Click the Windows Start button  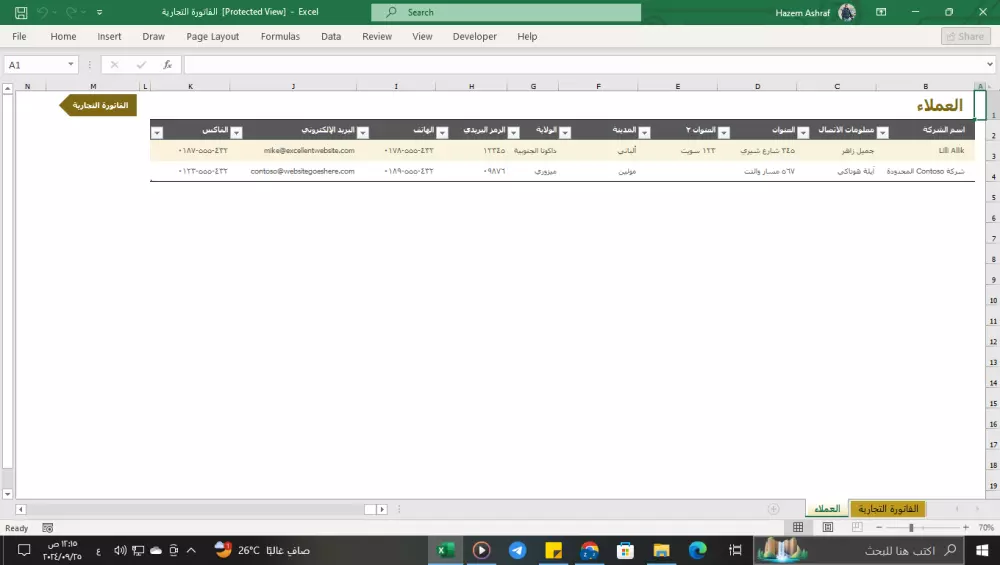point(982,550)
